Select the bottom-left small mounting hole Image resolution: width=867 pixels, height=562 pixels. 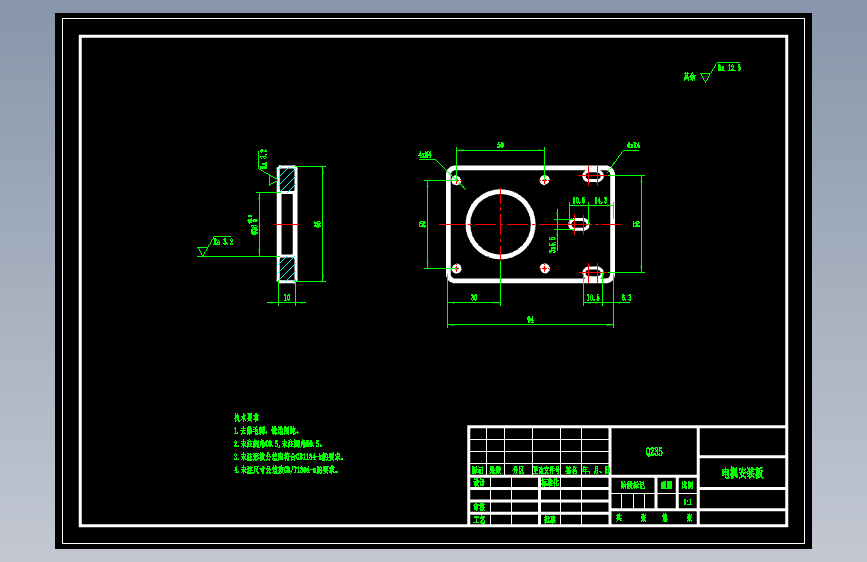tap(456, 268)
